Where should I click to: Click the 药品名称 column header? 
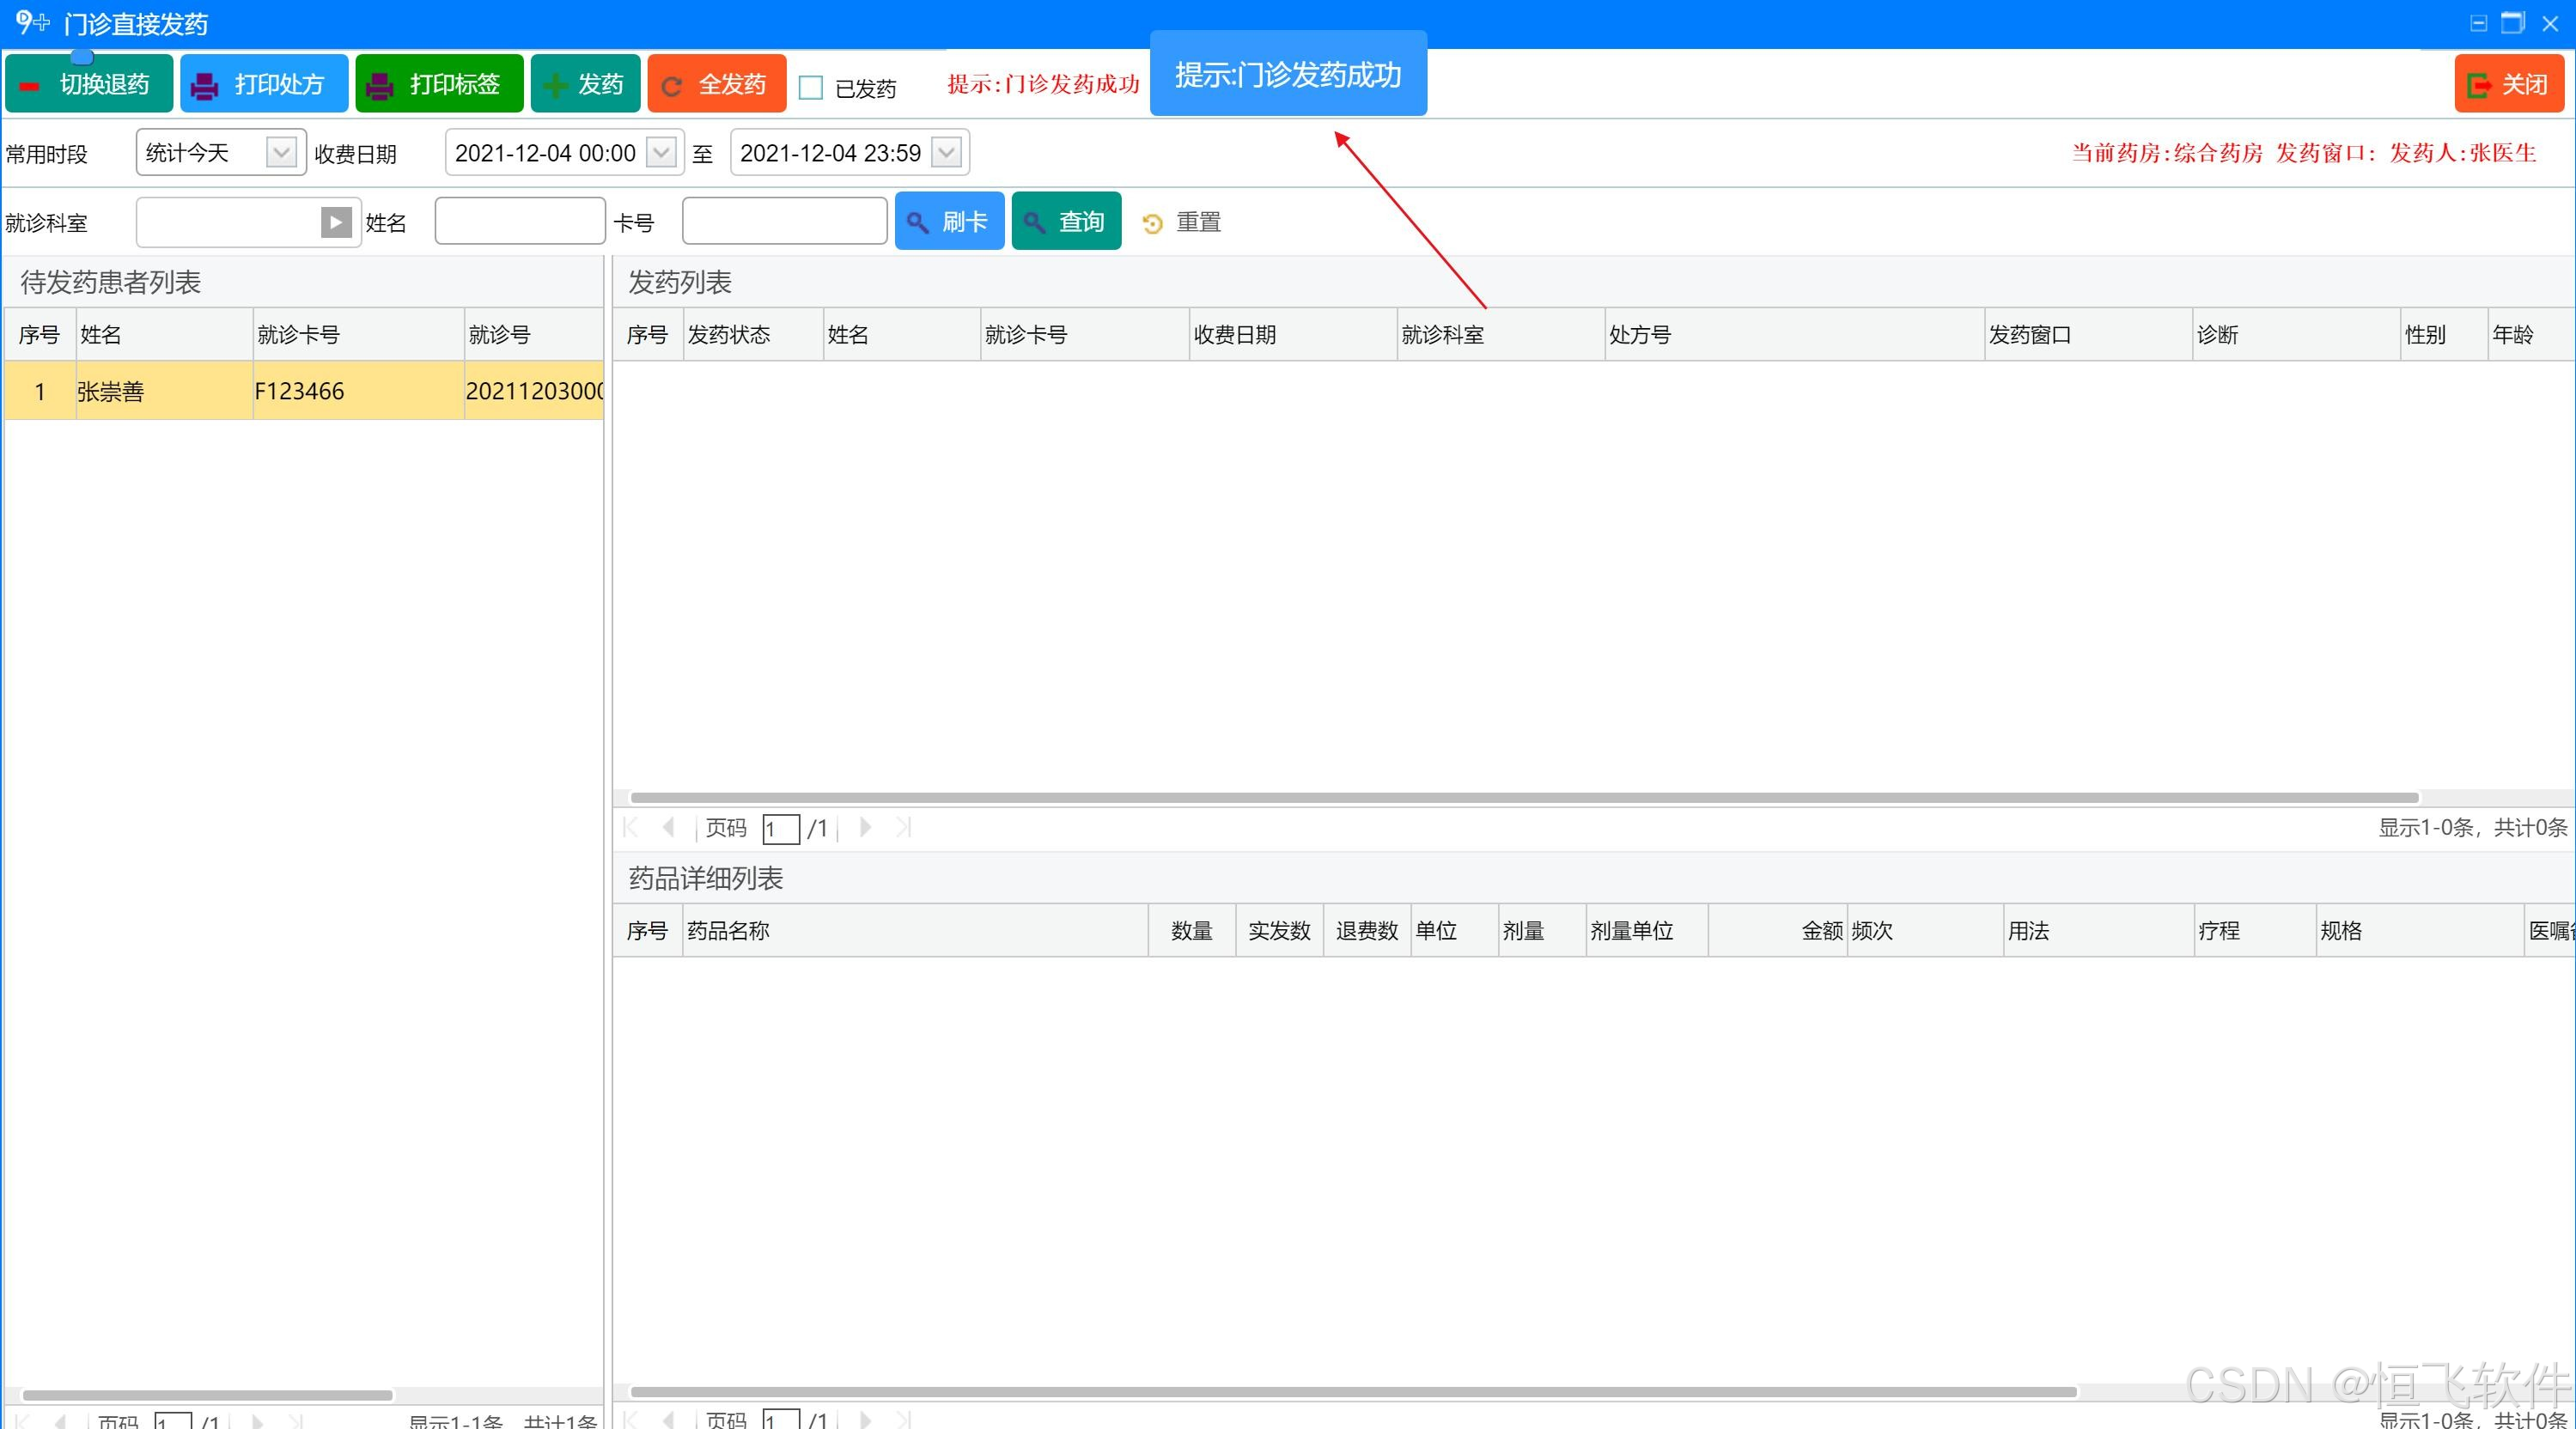(x=728, y=931)
